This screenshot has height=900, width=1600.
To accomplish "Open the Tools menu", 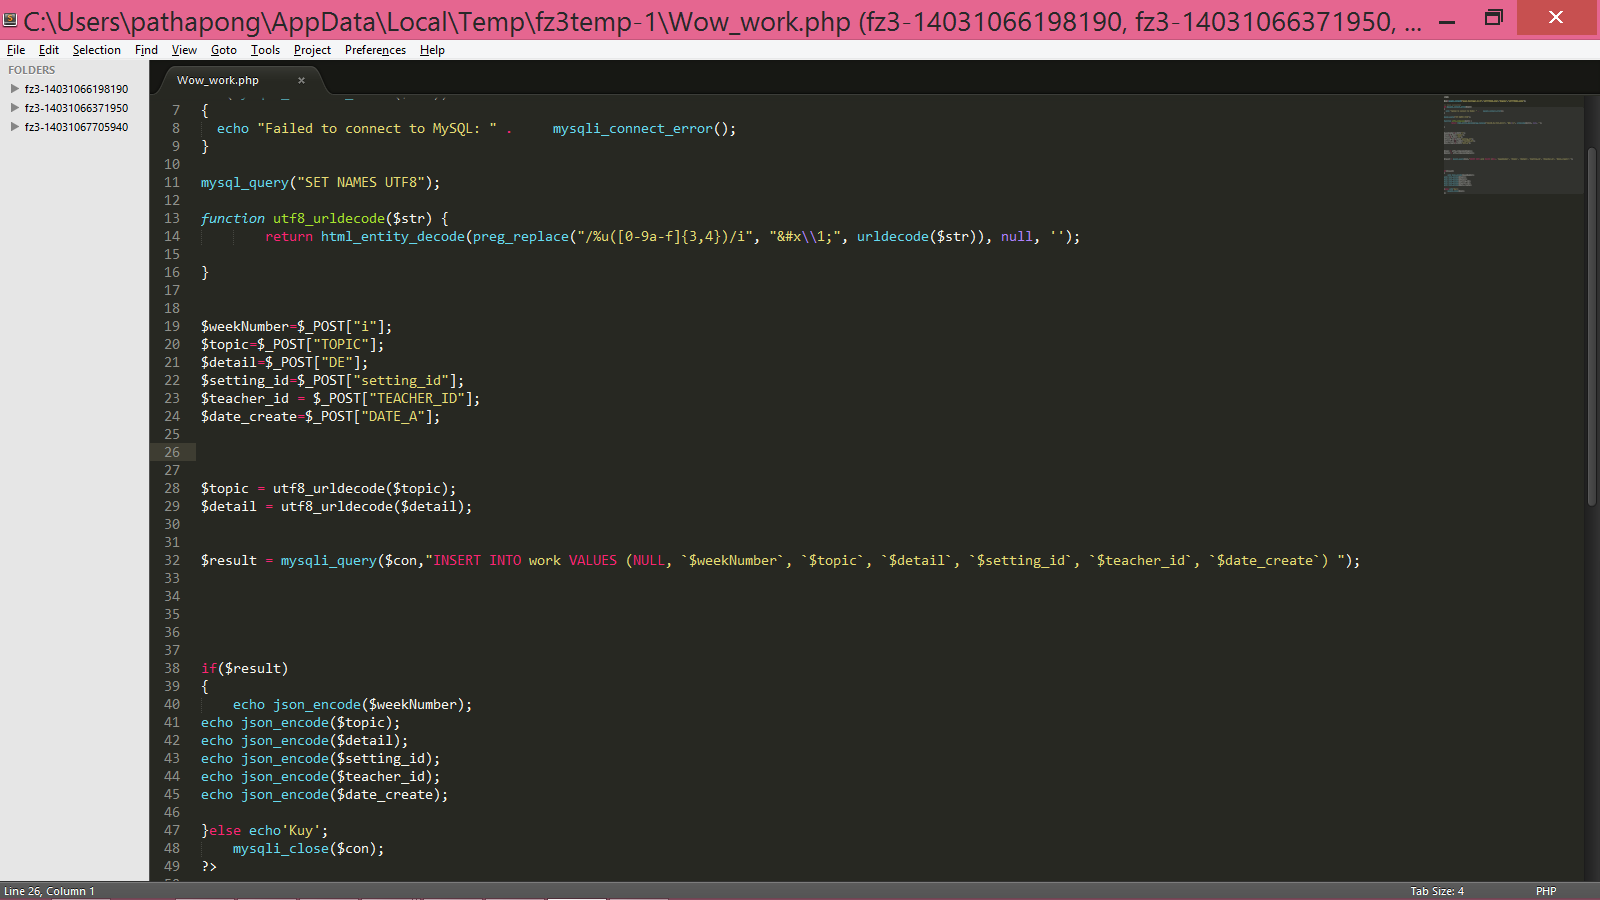I will (265, 50).
